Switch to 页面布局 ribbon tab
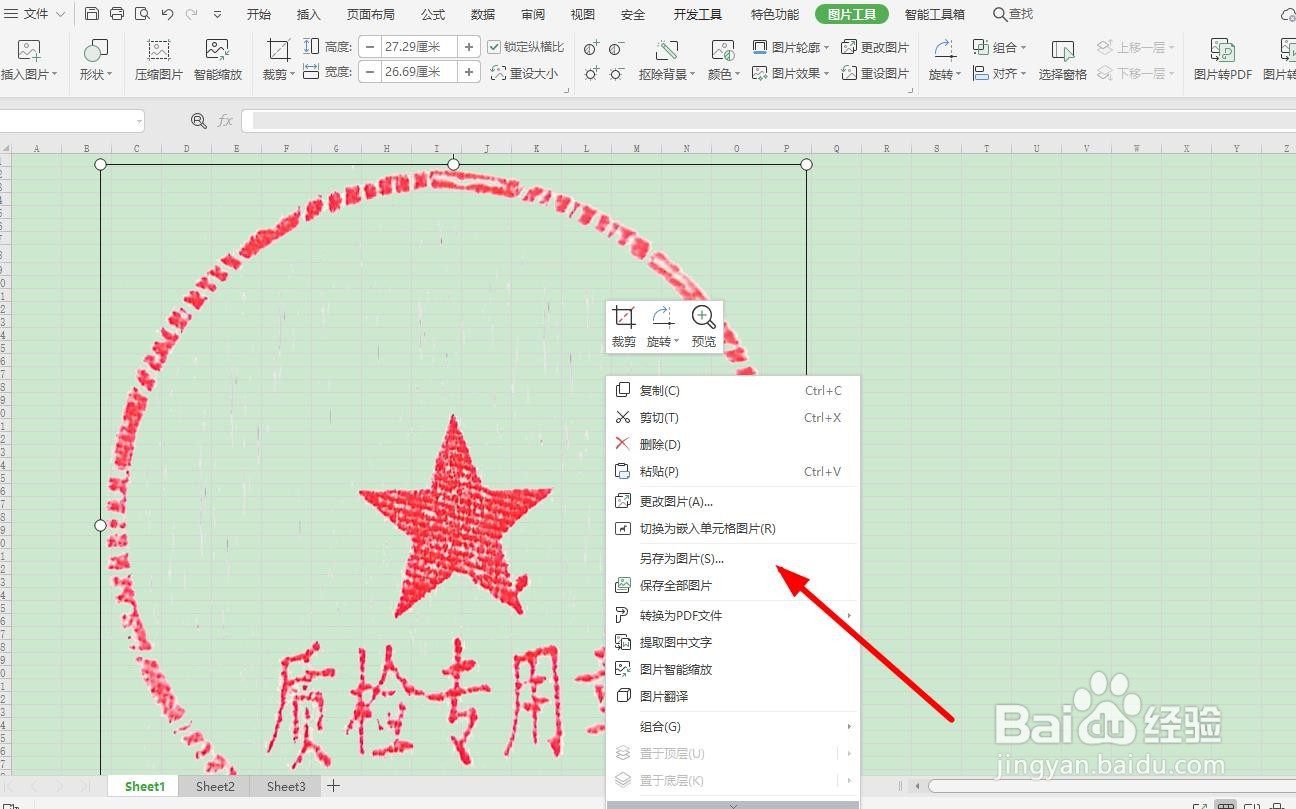This screenshot has height=809, width=1296. click(371, 14)
